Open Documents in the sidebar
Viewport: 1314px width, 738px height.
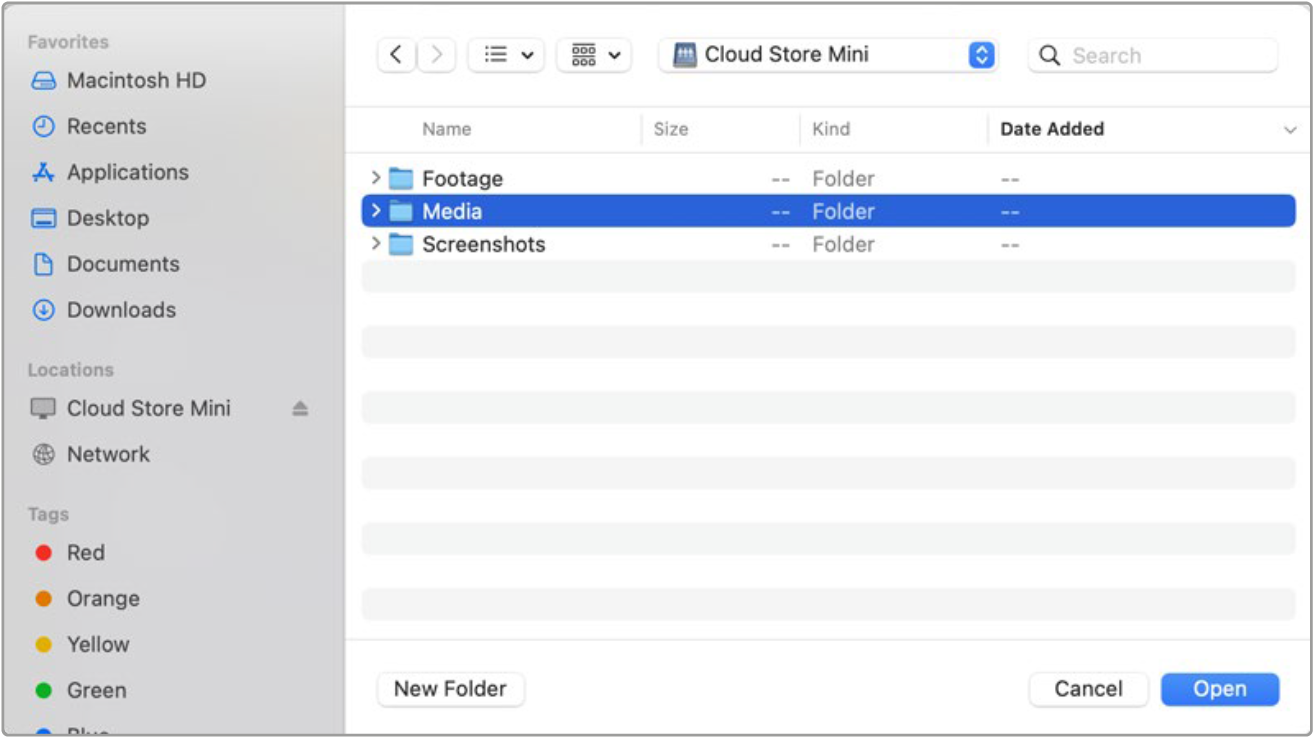point(123,265)
